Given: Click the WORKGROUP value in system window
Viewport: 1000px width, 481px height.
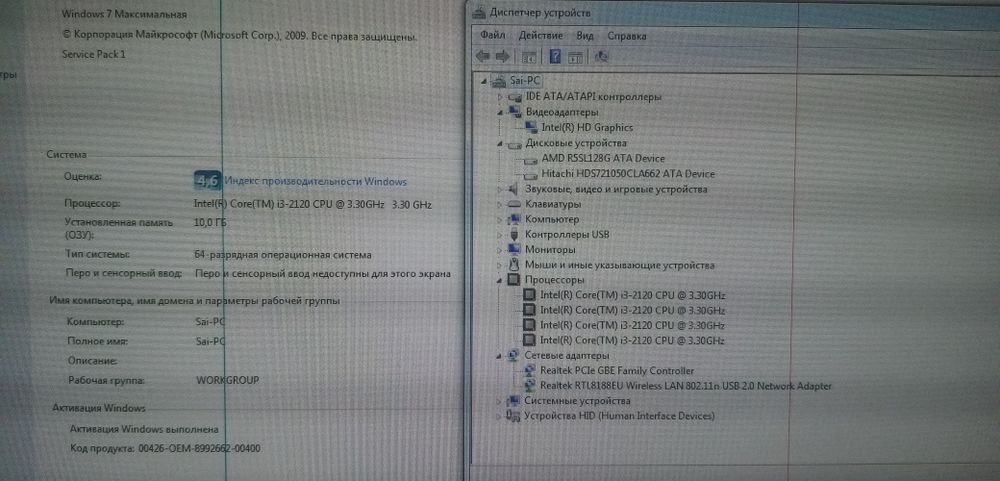Looking at the screenshot, I should 227,380.
